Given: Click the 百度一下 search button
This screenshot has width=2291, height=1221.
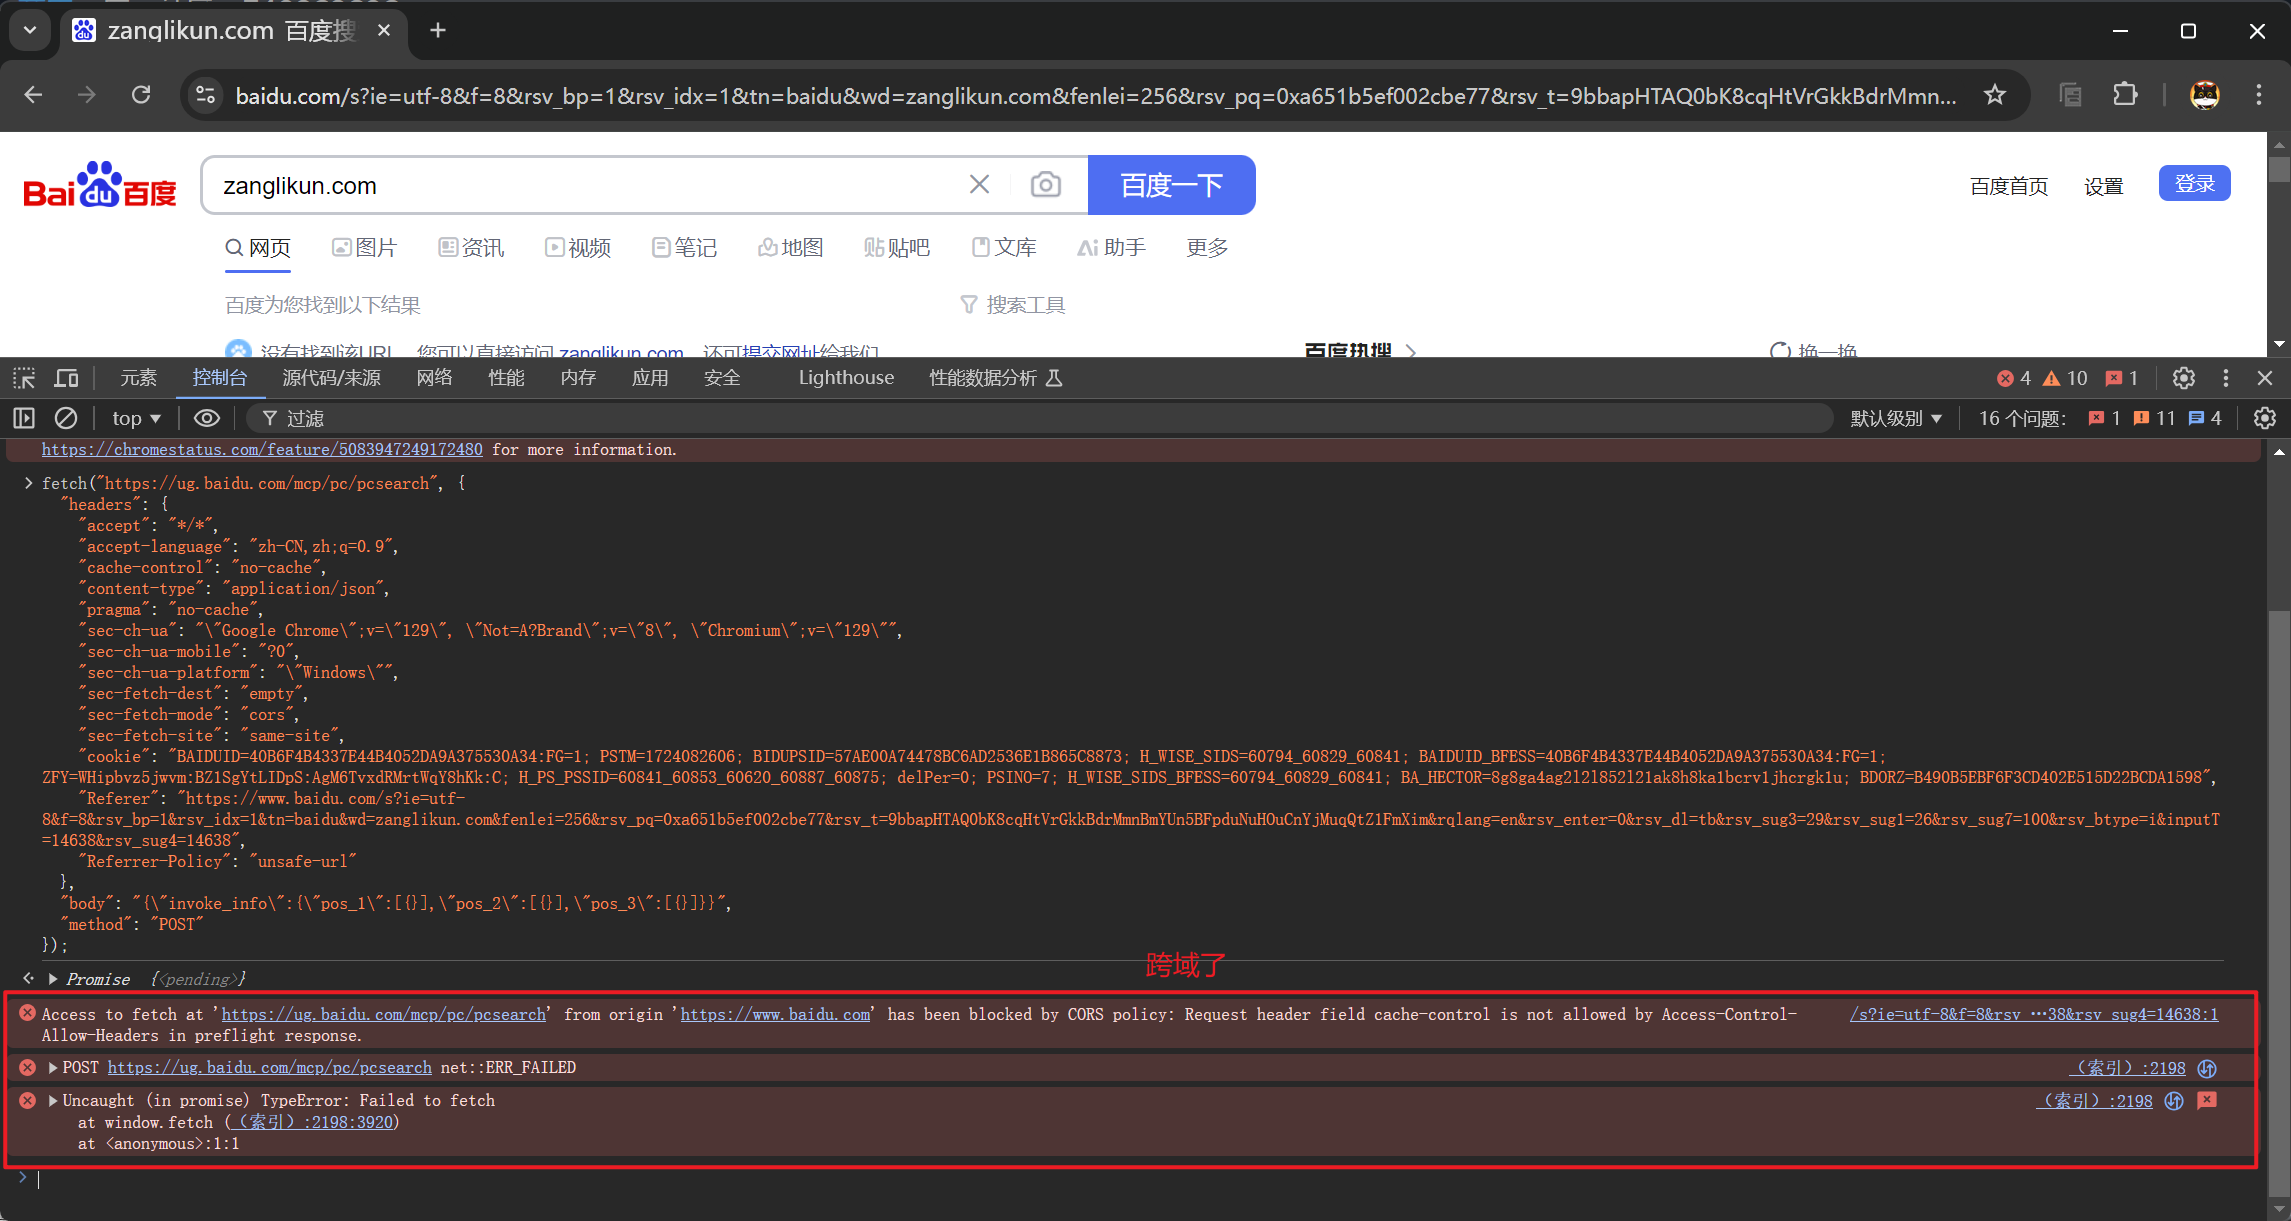Looking at the screenshot, I should (x=1171, y=184).
